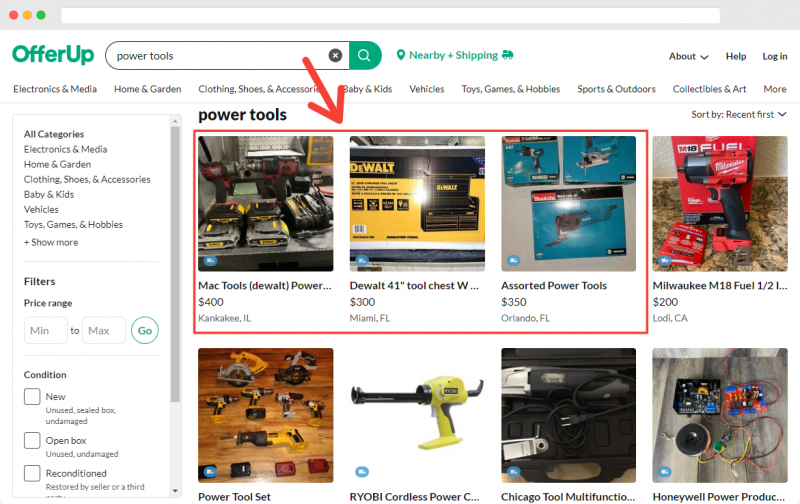Click the green search magnifier button

(365, 55)
